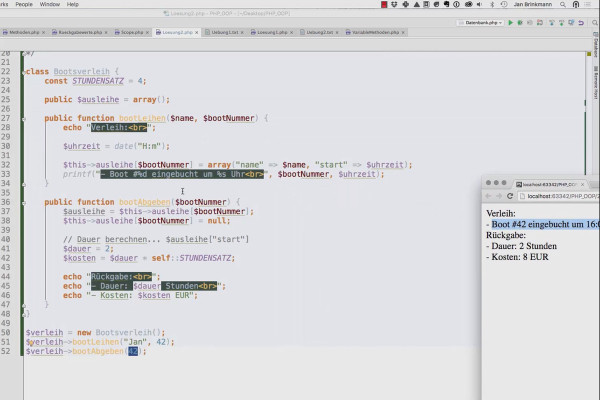Open the Window menu
Viewport: 600px width, 400px height.
tap(50, 4)
